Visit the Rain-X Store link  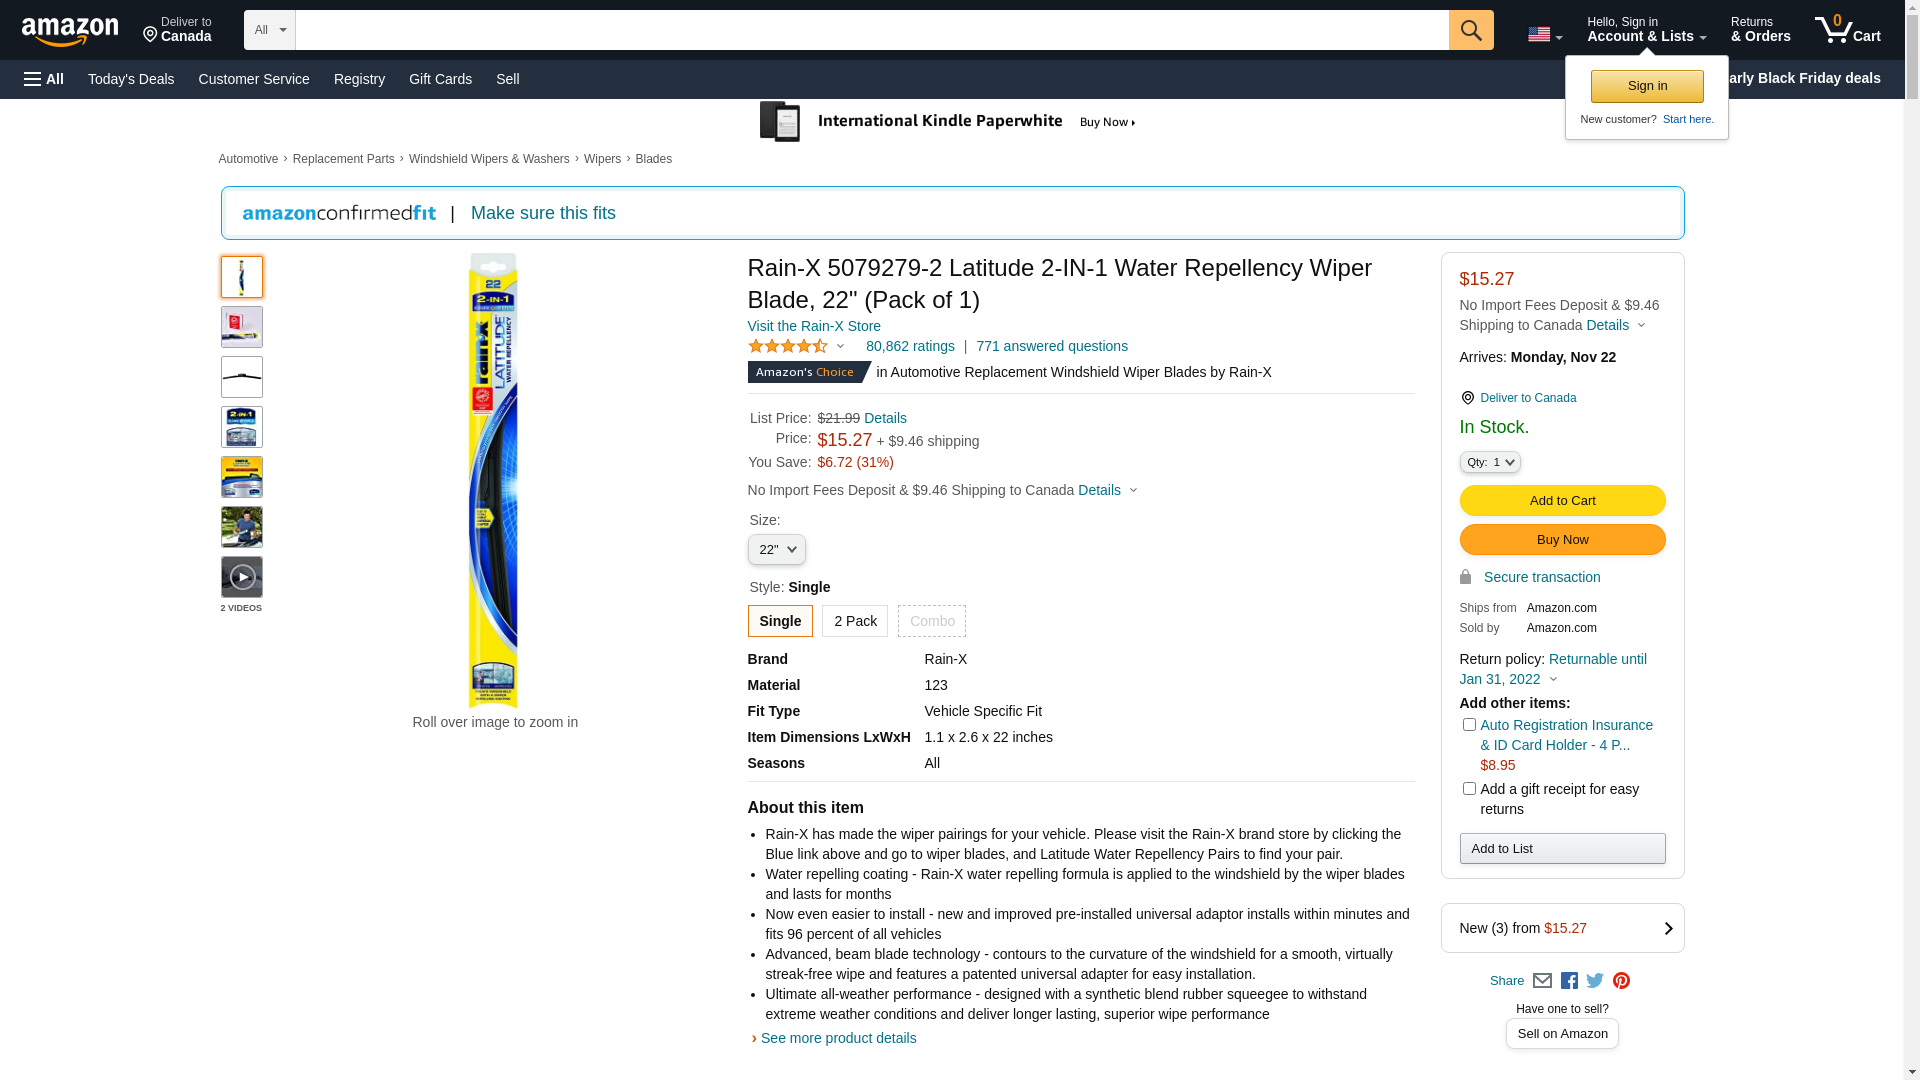coord(814,326)
